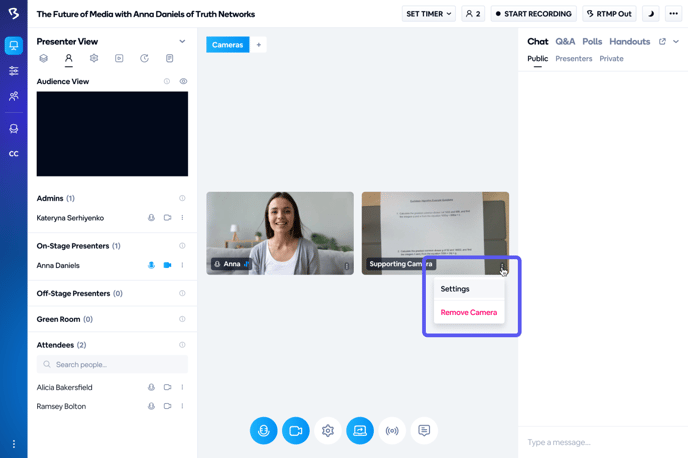Click the Type a message field
The image size is (688, 458).
point(603,442)
